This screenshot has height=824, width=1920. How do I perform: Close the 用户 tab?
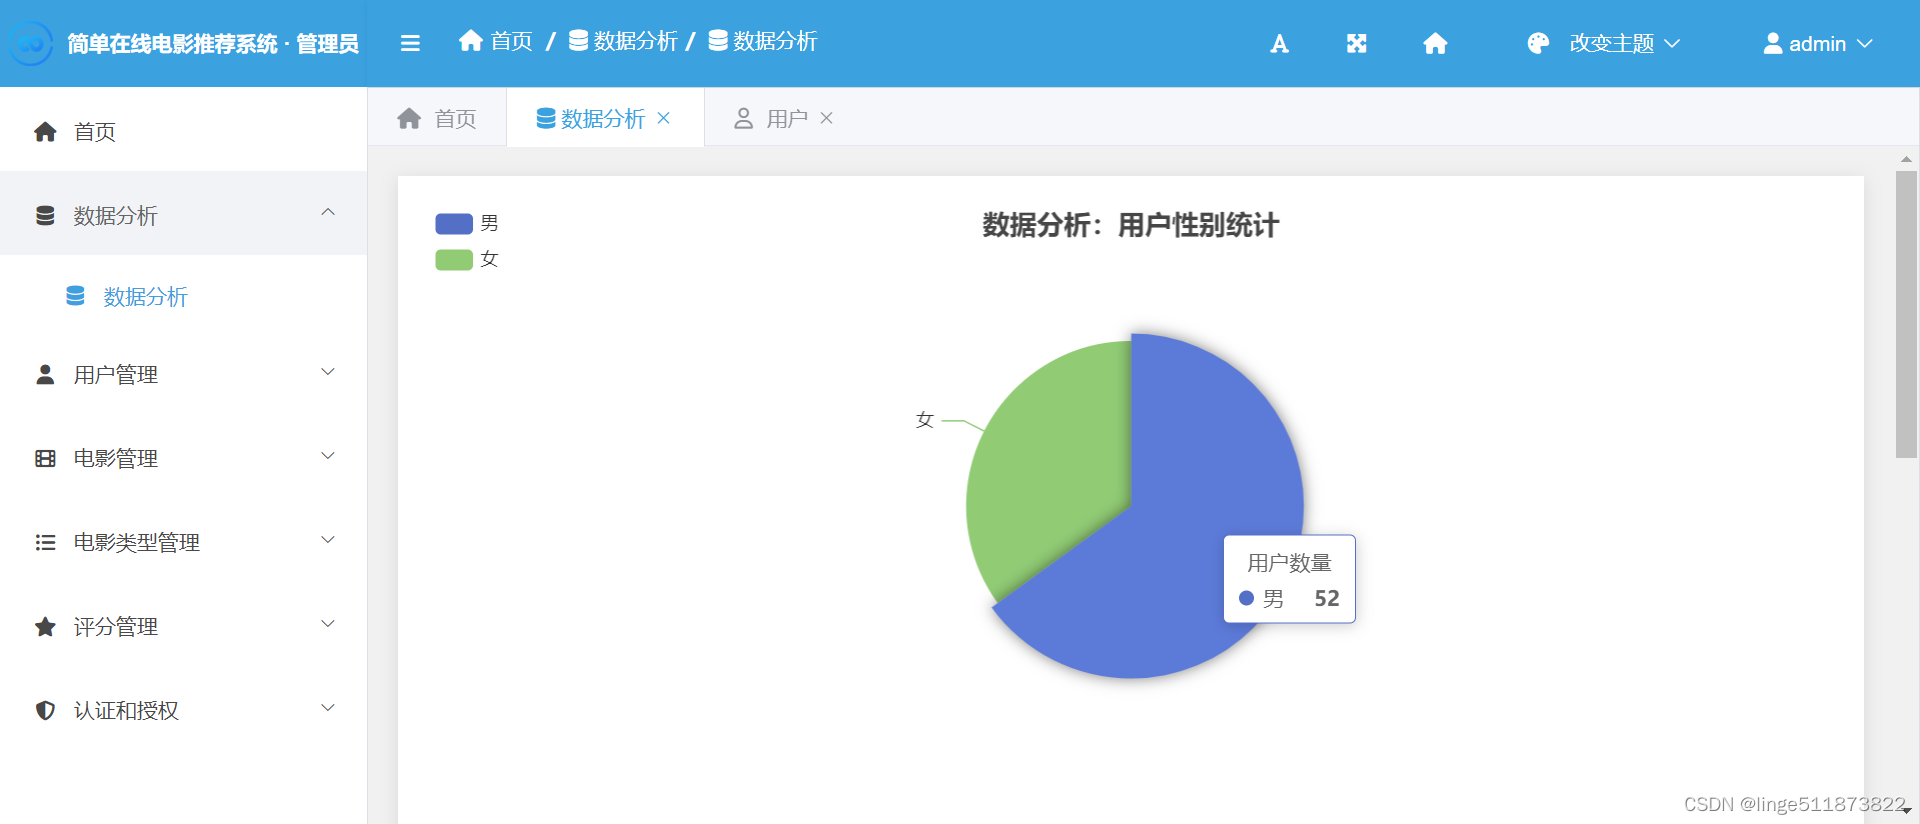tap(826, 118)
